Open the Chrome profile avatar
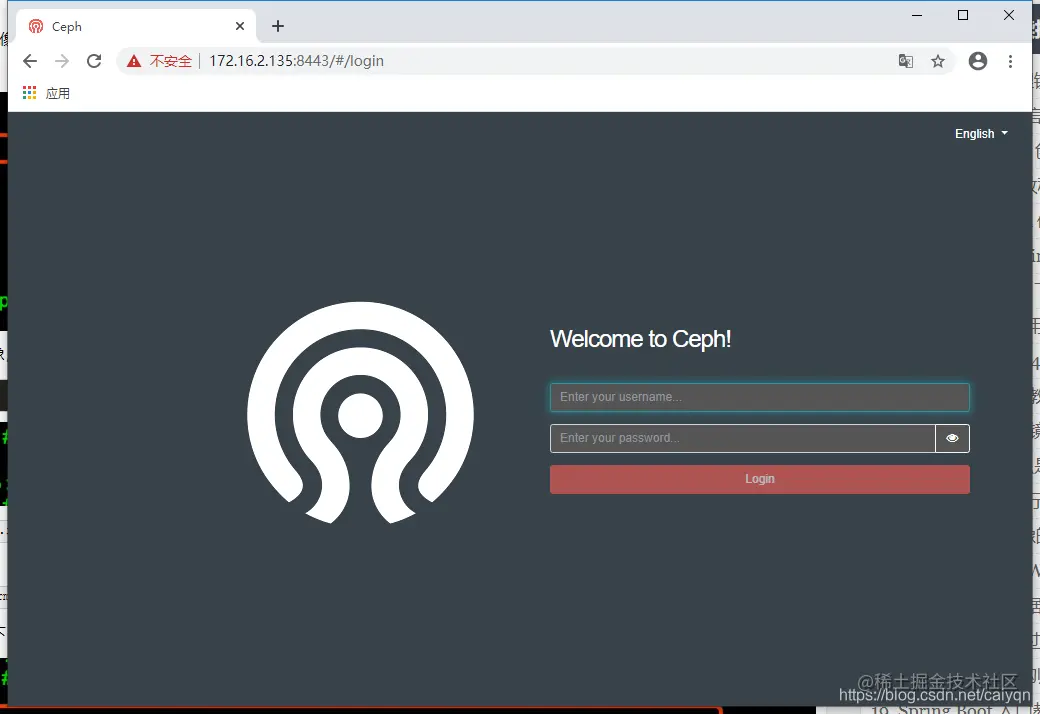This screenshot has height=714, width=1040. point(978,61)
